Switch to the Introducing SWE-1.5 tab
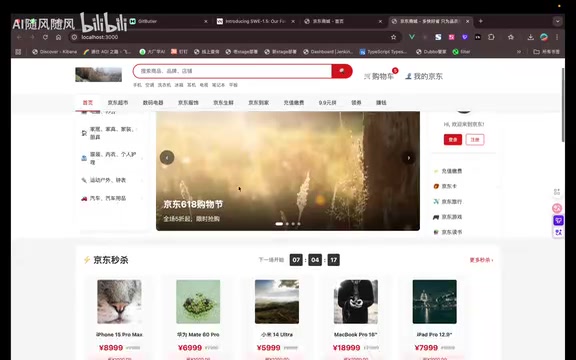 256,21
